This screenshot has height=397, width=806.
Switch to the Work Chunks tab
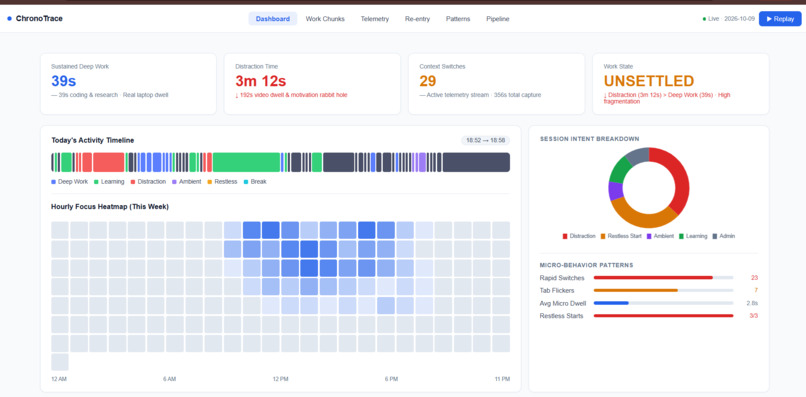point(325,19)
